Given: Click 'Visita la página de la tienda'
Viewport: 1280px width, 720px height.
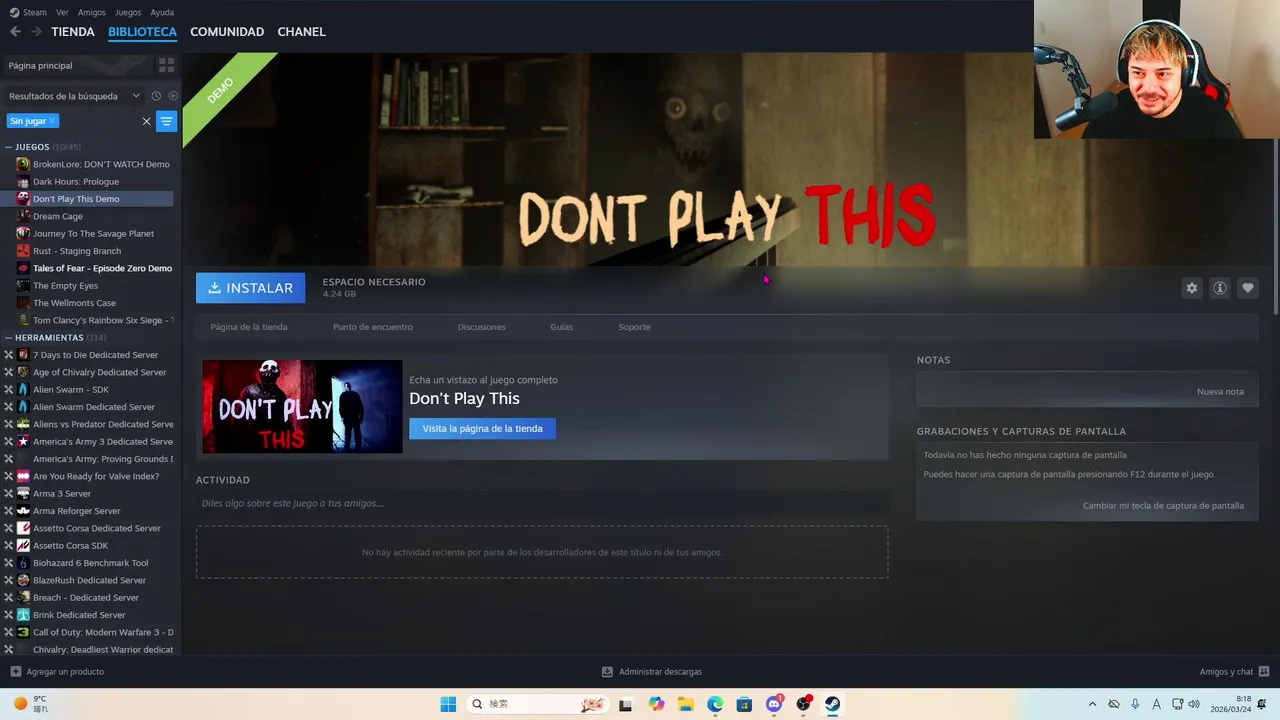Looking at the screenshot, I should pos(482,428).
